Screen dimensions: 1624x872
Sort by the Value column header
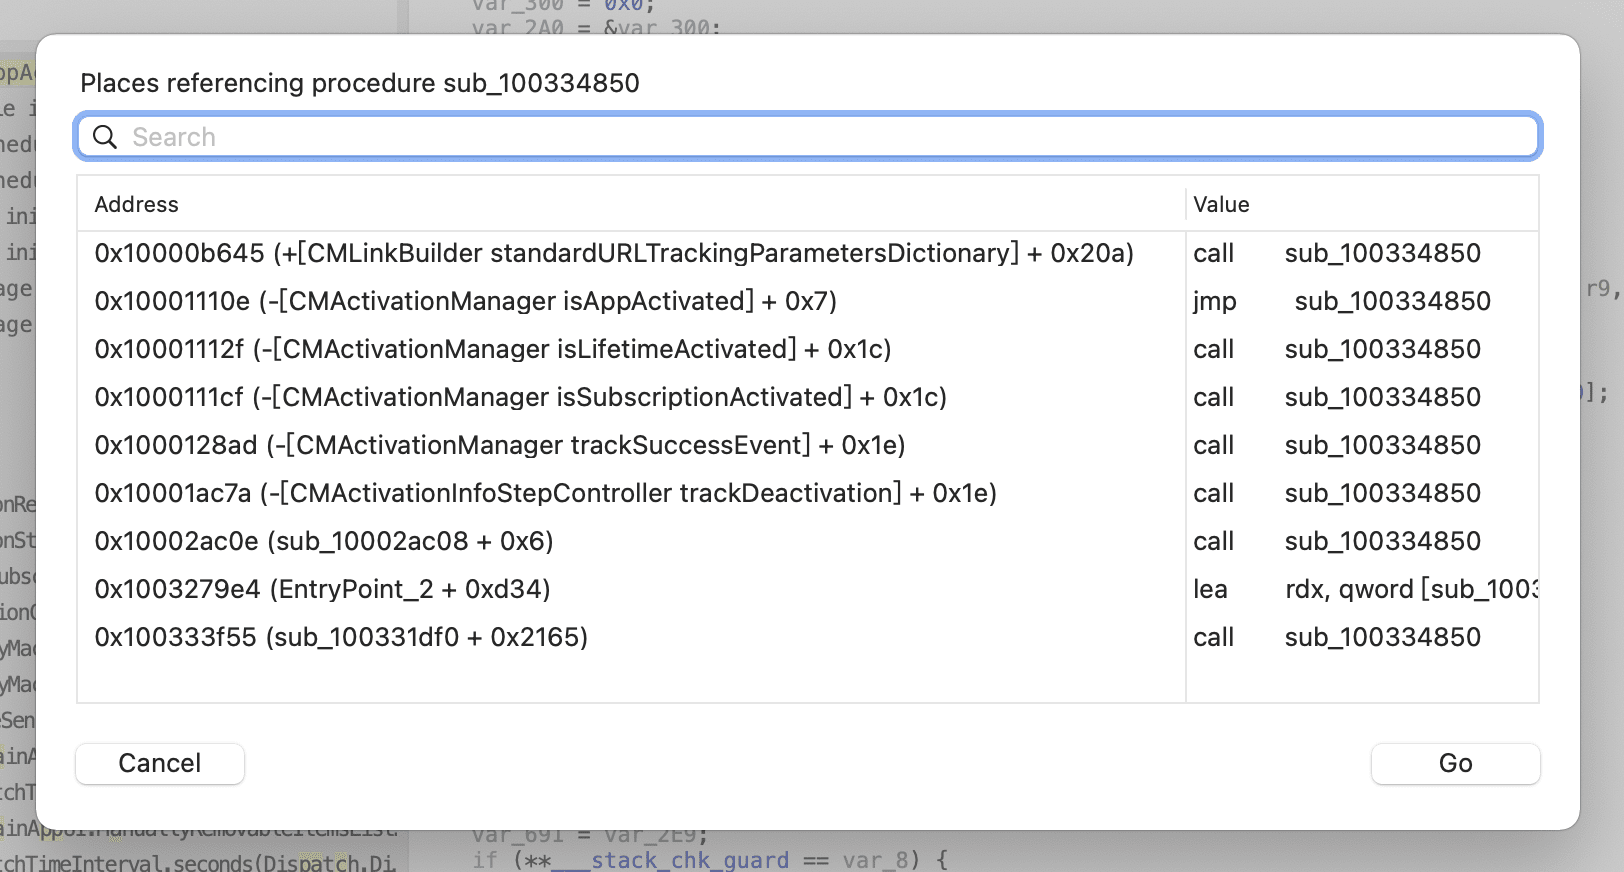(1362, 204)
